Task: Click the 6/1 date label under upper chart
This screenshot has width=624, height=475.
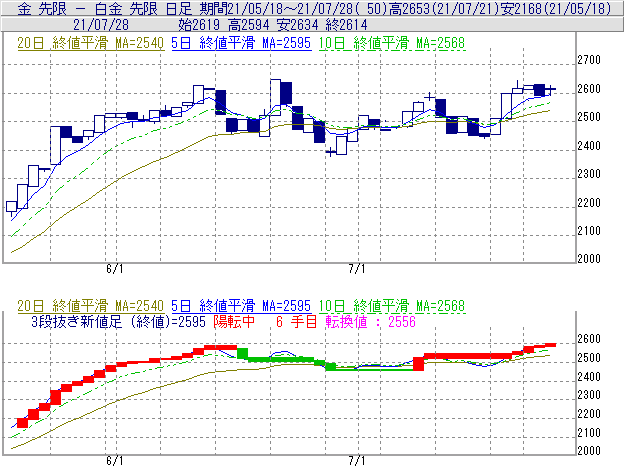Action: tap(115, 269)
